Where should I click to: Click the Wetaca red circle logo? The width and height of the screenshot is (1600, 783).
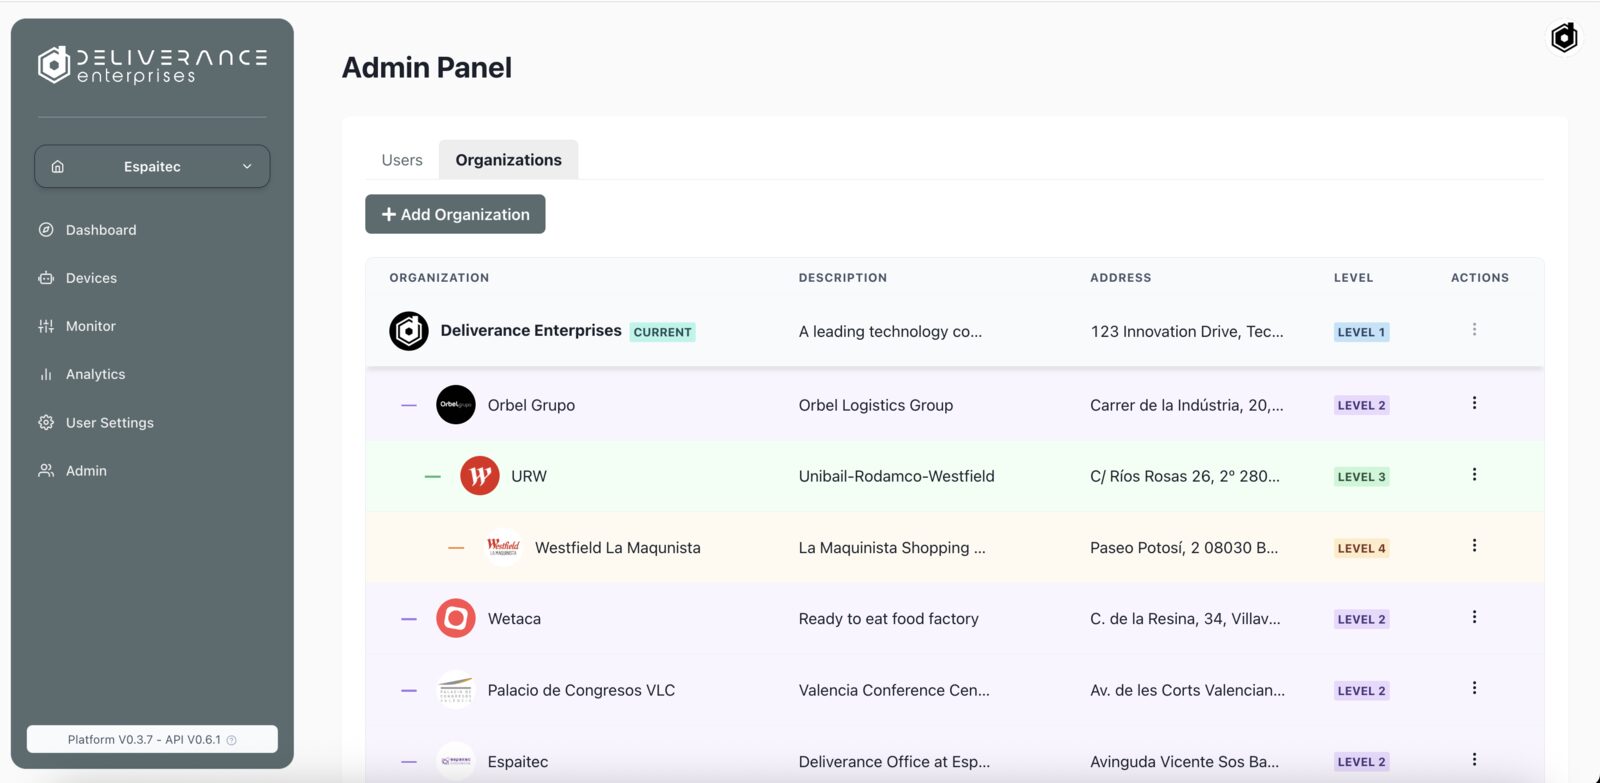(456, 619)
